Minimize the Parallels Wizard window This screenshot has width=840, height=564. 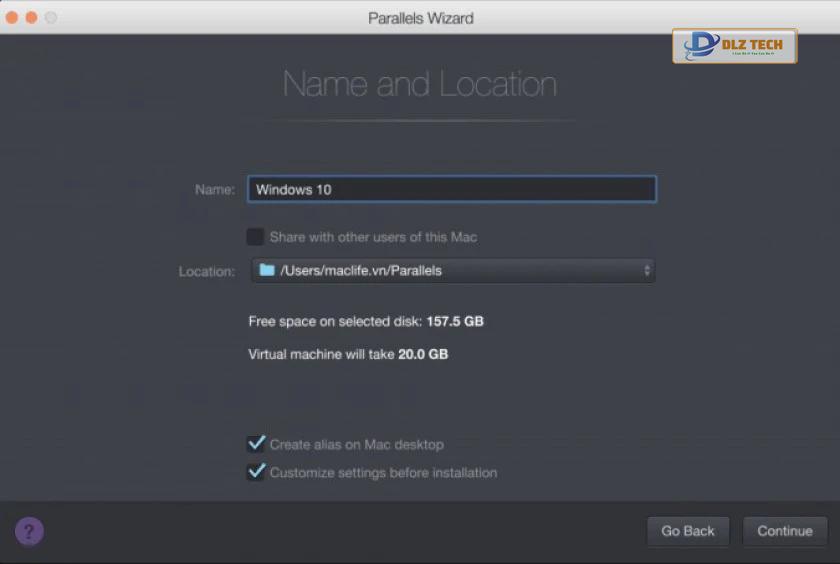tap(32, 18)
